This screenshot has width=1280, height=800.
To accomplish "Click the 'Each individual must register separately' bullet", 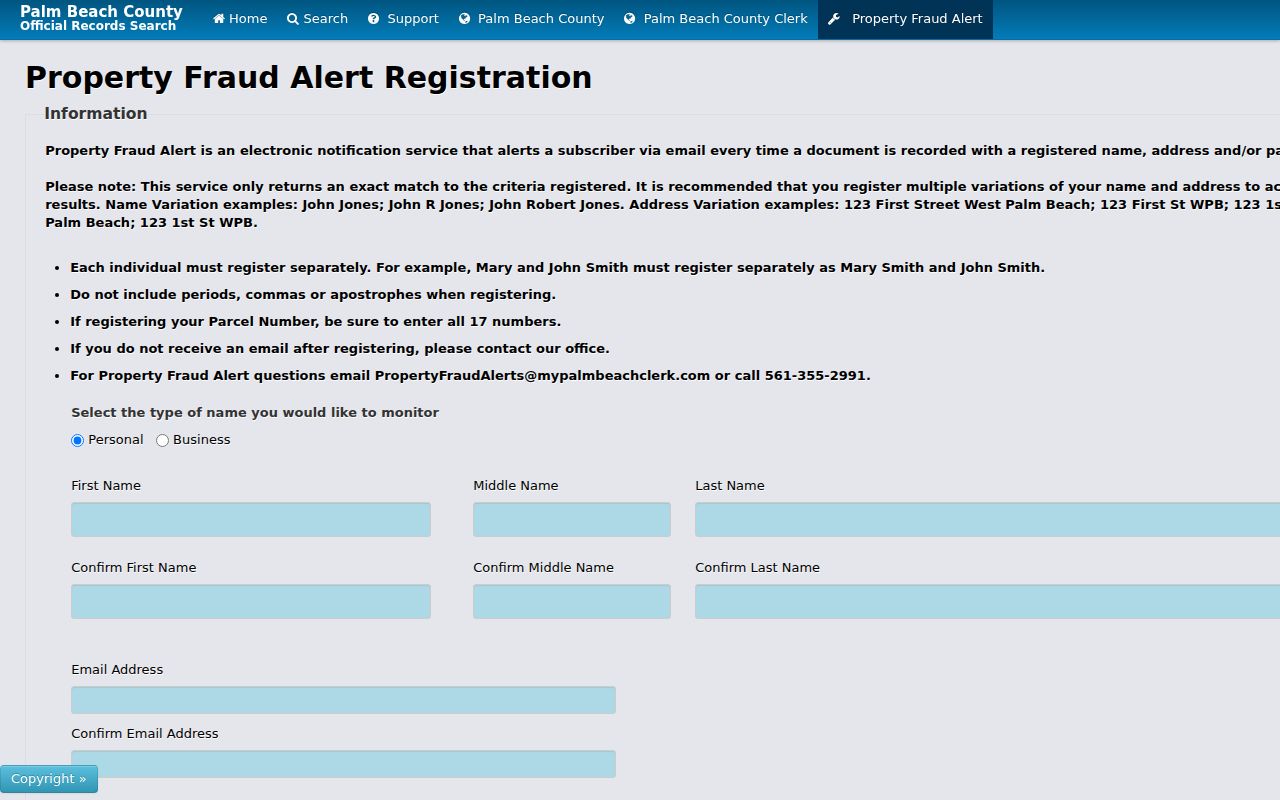I will coord(557,268).
